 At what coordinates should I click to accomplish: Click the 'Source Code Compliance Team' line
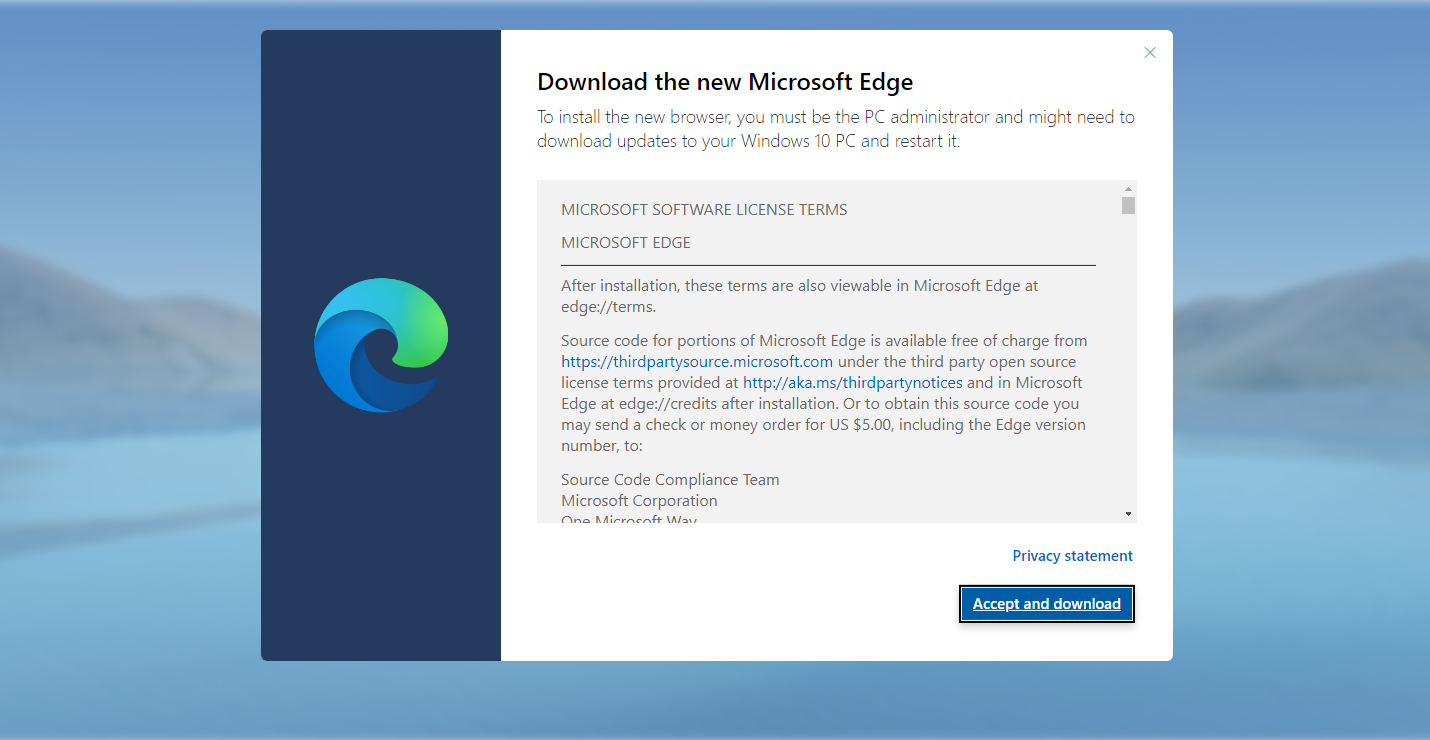click(670, 480)
